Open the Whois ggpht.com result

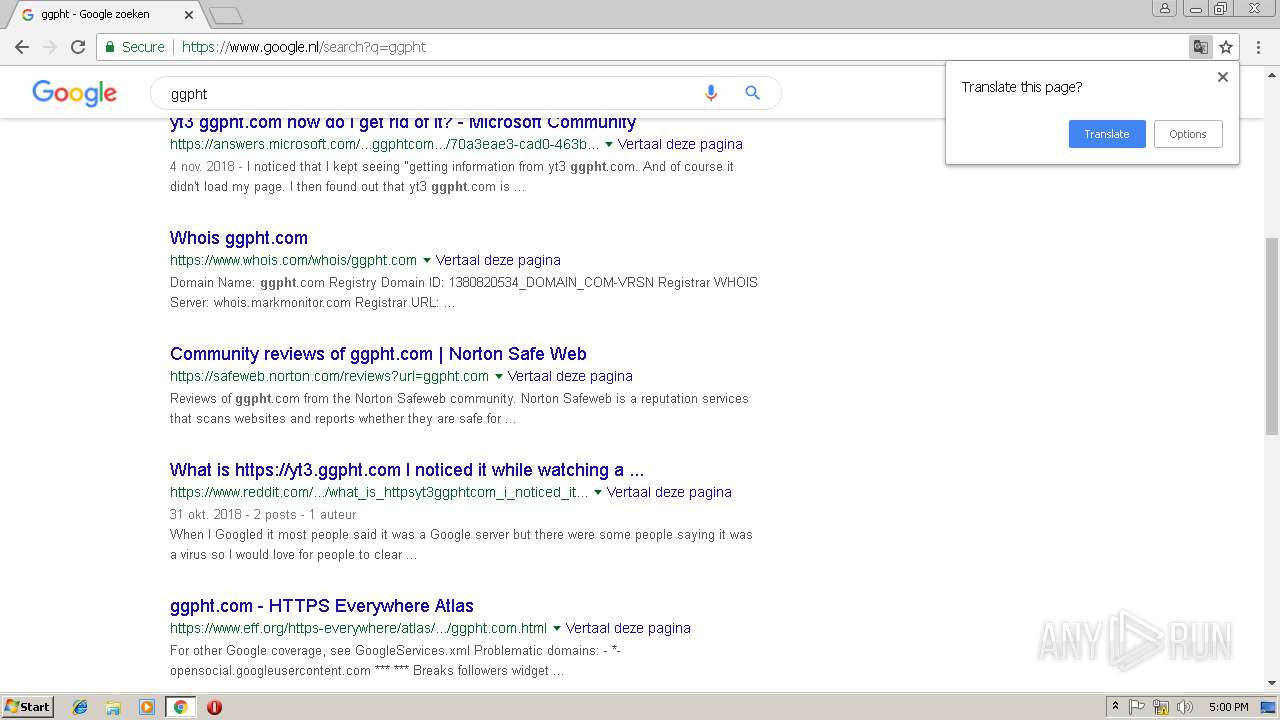239,238
